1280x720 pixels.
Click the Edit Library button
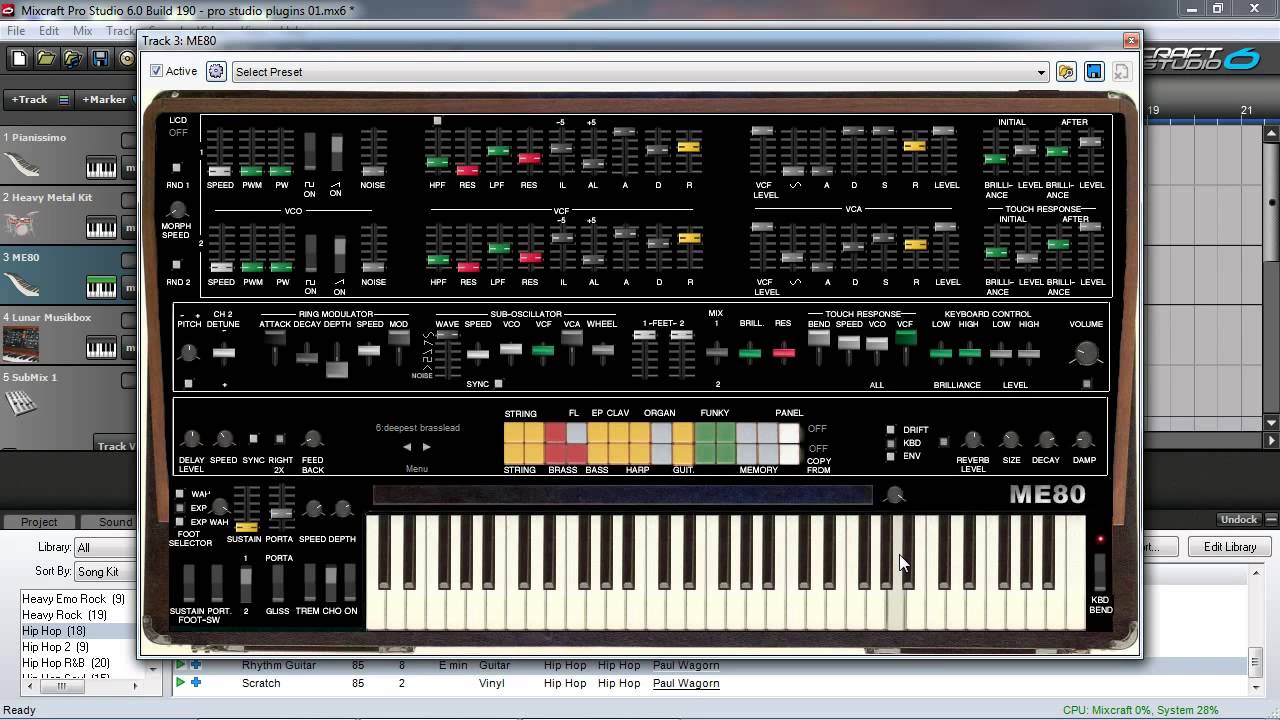(x=1229, y=547)
